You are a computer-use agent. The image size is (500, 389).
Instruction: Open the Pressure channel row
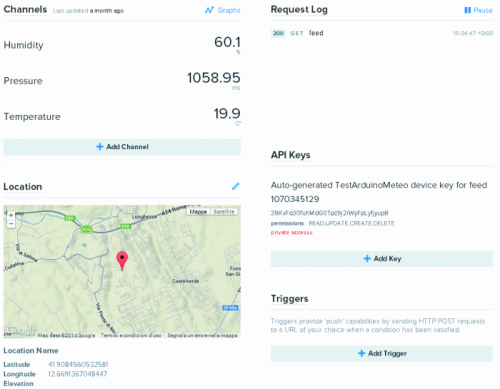point(122,81)
